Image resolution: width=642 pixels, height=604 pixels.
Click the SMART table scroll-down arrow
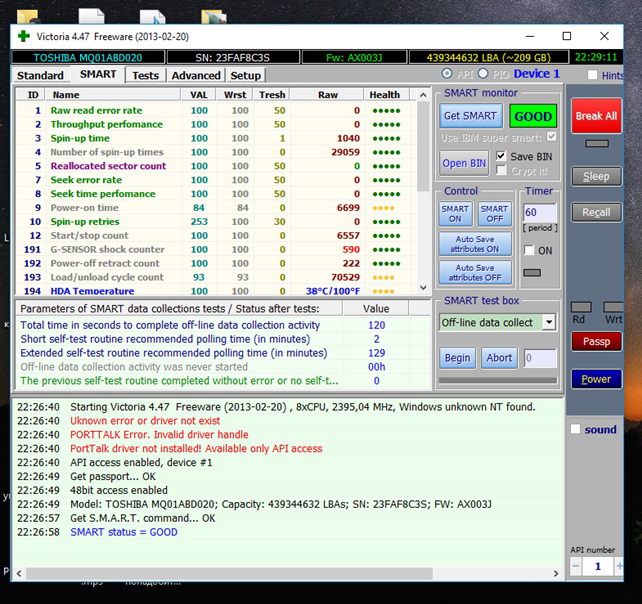click(x=423, y=287)
